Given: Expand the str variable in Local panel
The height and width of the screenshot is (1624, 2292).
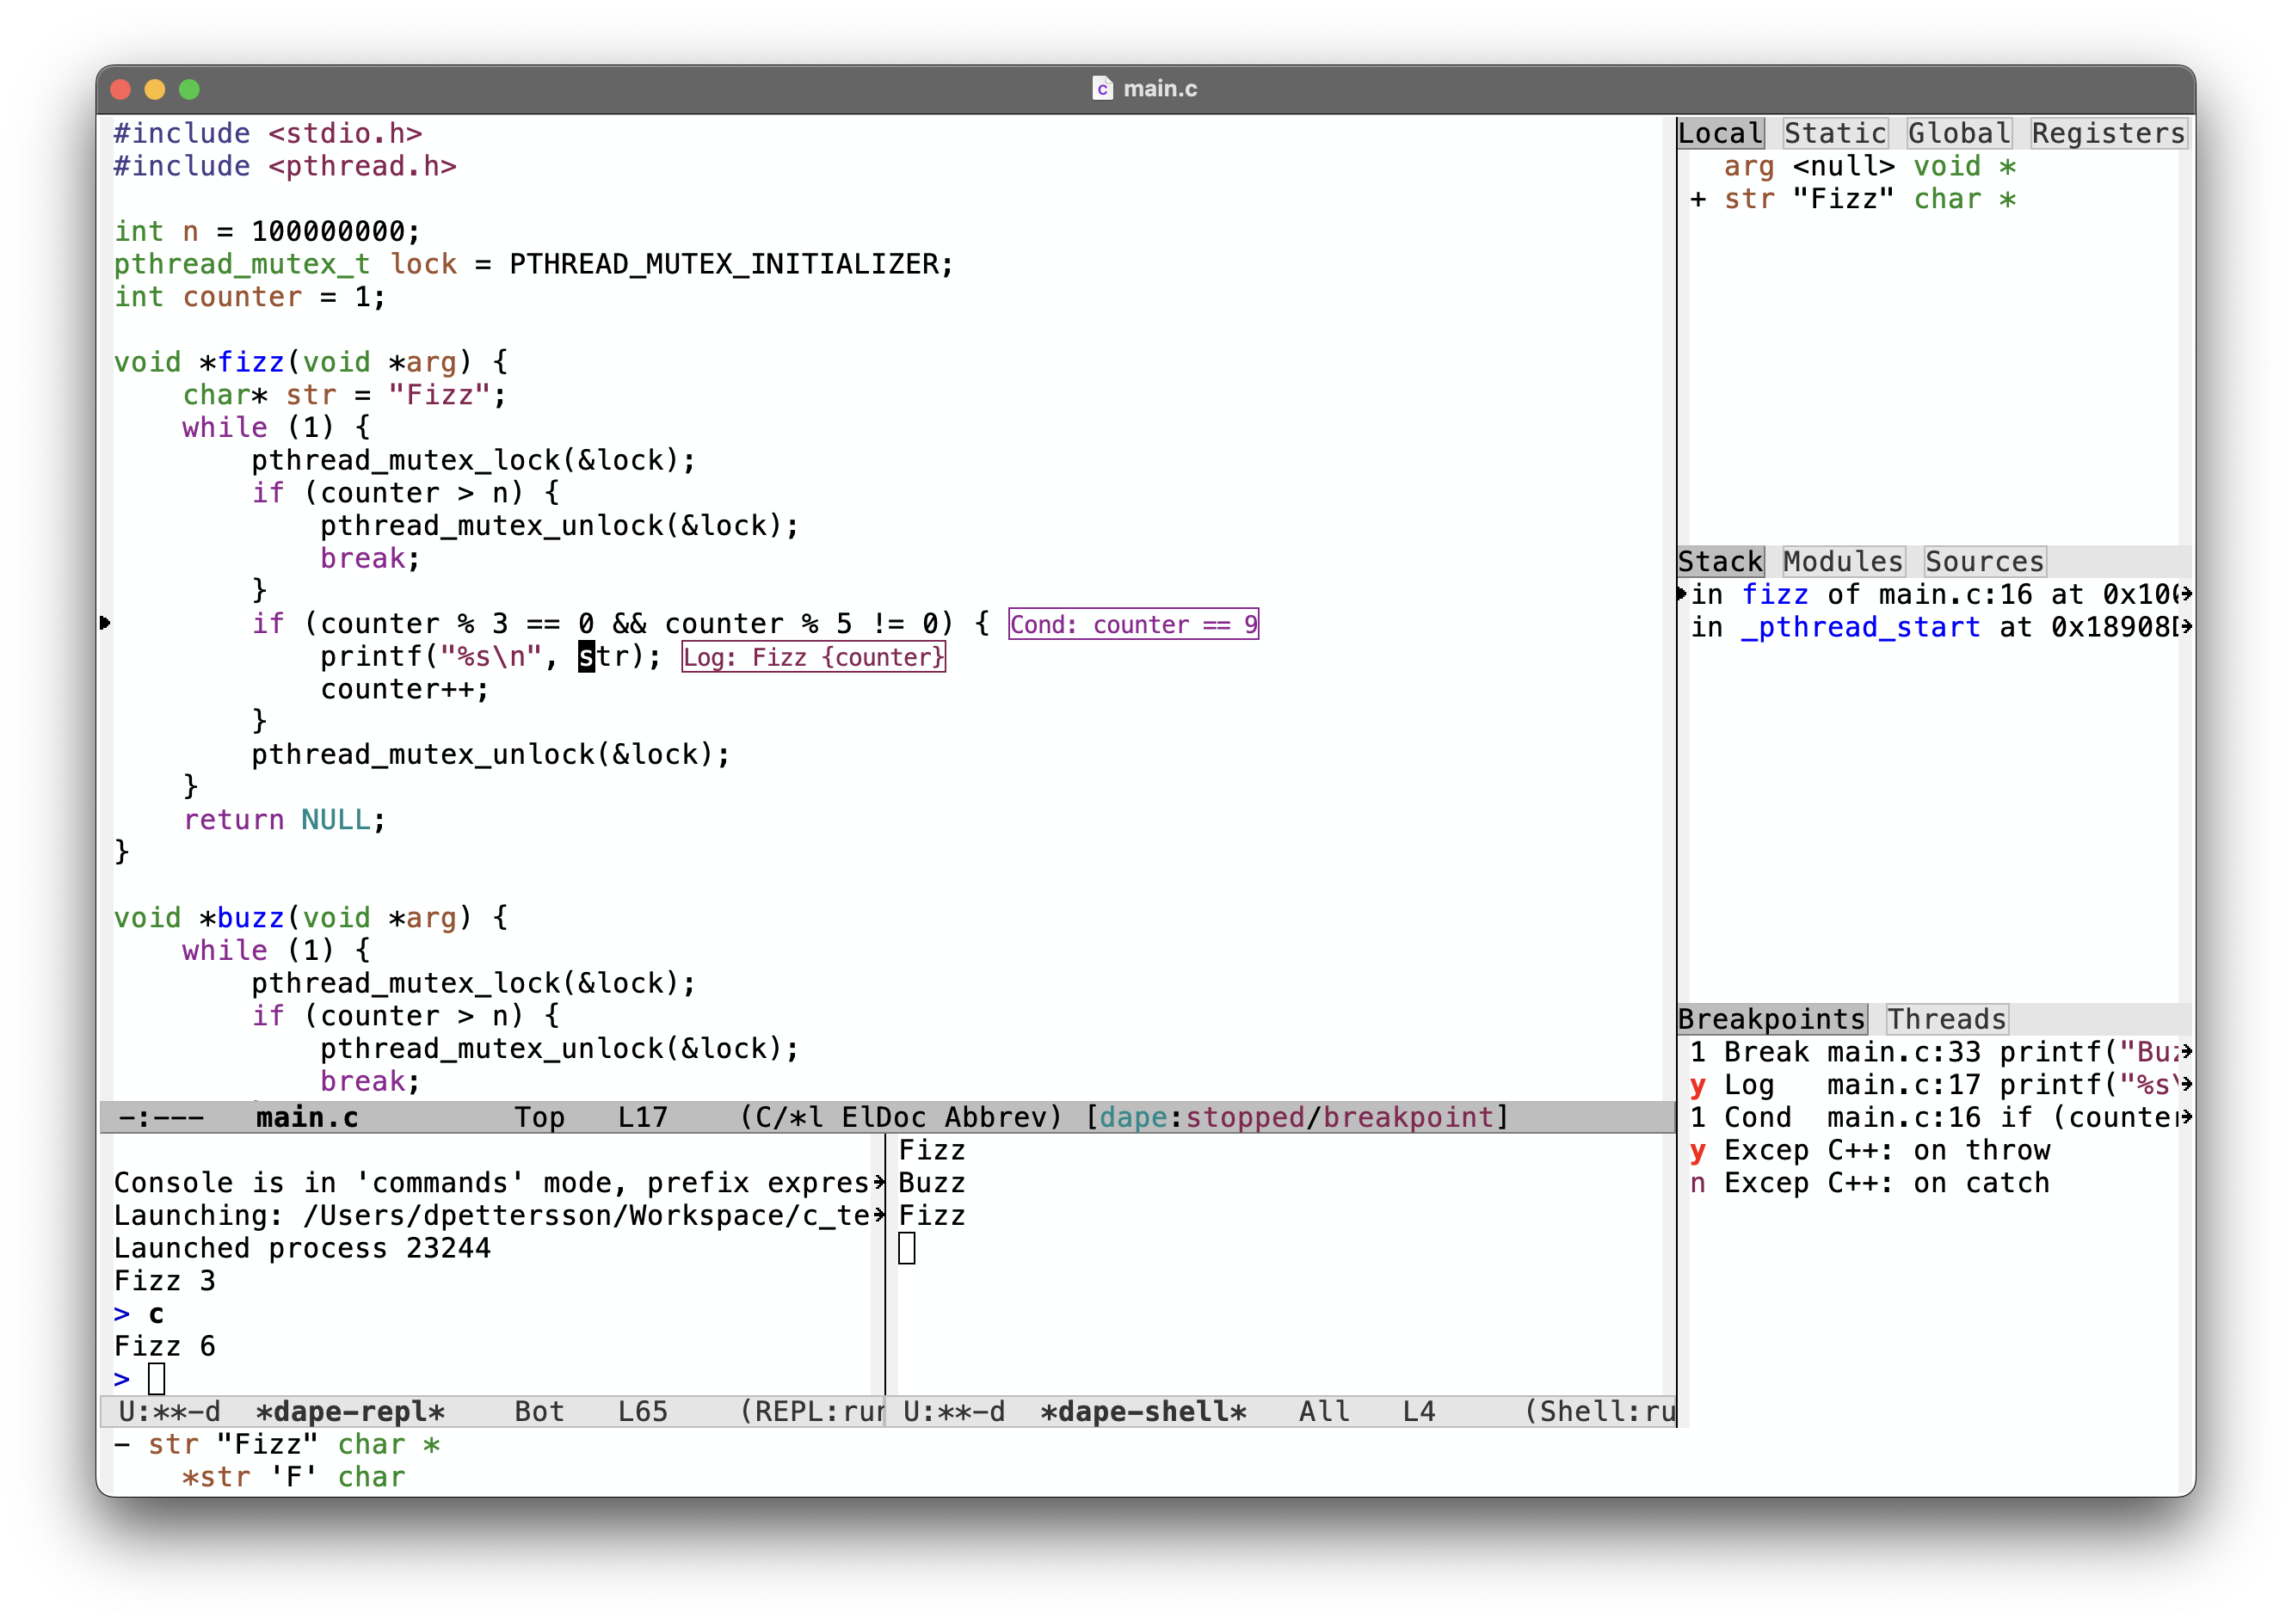Looking at the screenshot, I should coord(1698,199).
